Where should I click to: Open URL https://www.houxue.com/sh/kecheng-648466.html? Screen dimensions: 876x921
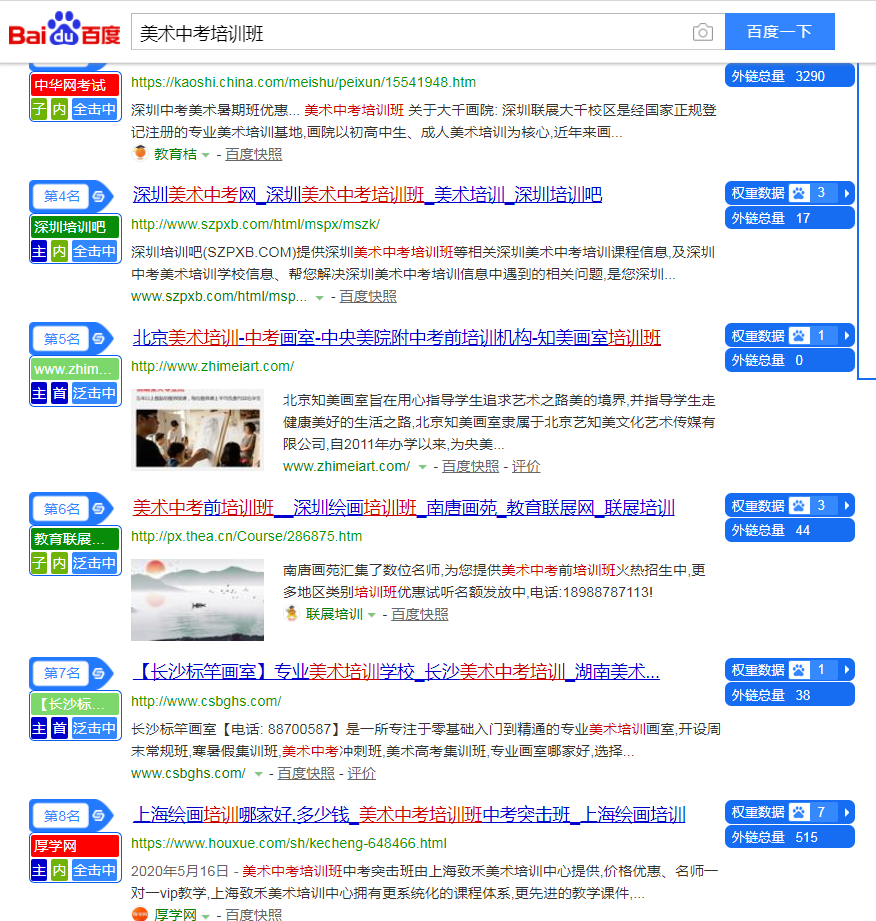[289, 843]
